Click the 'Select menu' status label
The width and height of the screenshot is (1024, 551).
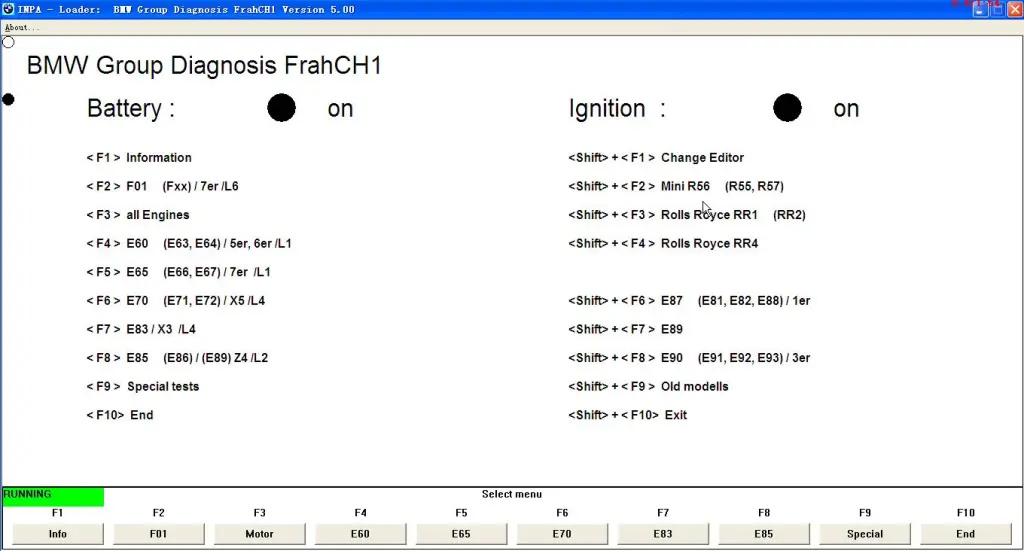tap(512, 494)
